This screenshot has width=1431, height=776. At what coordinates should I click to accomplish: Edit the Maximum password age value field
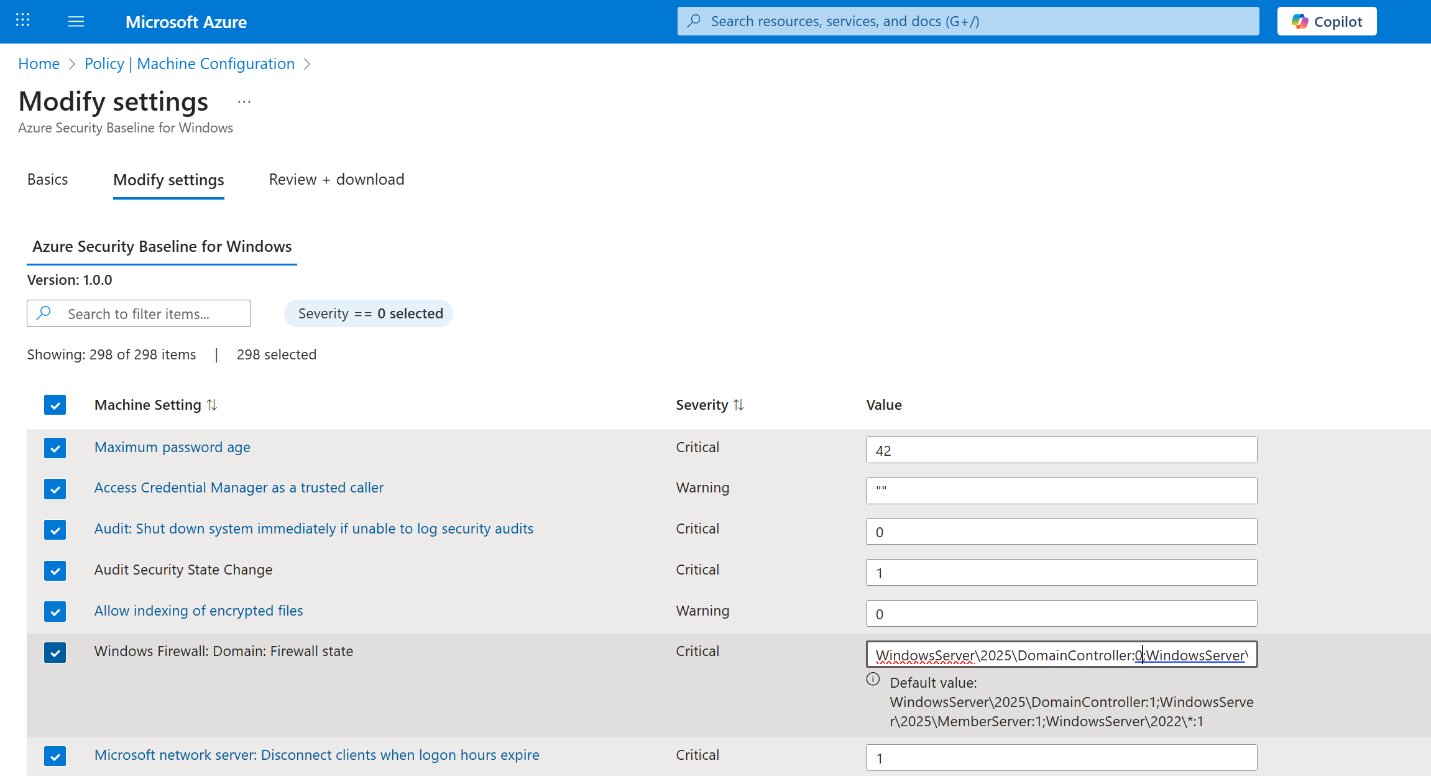pyautogui.click(x=1060, y=449)
